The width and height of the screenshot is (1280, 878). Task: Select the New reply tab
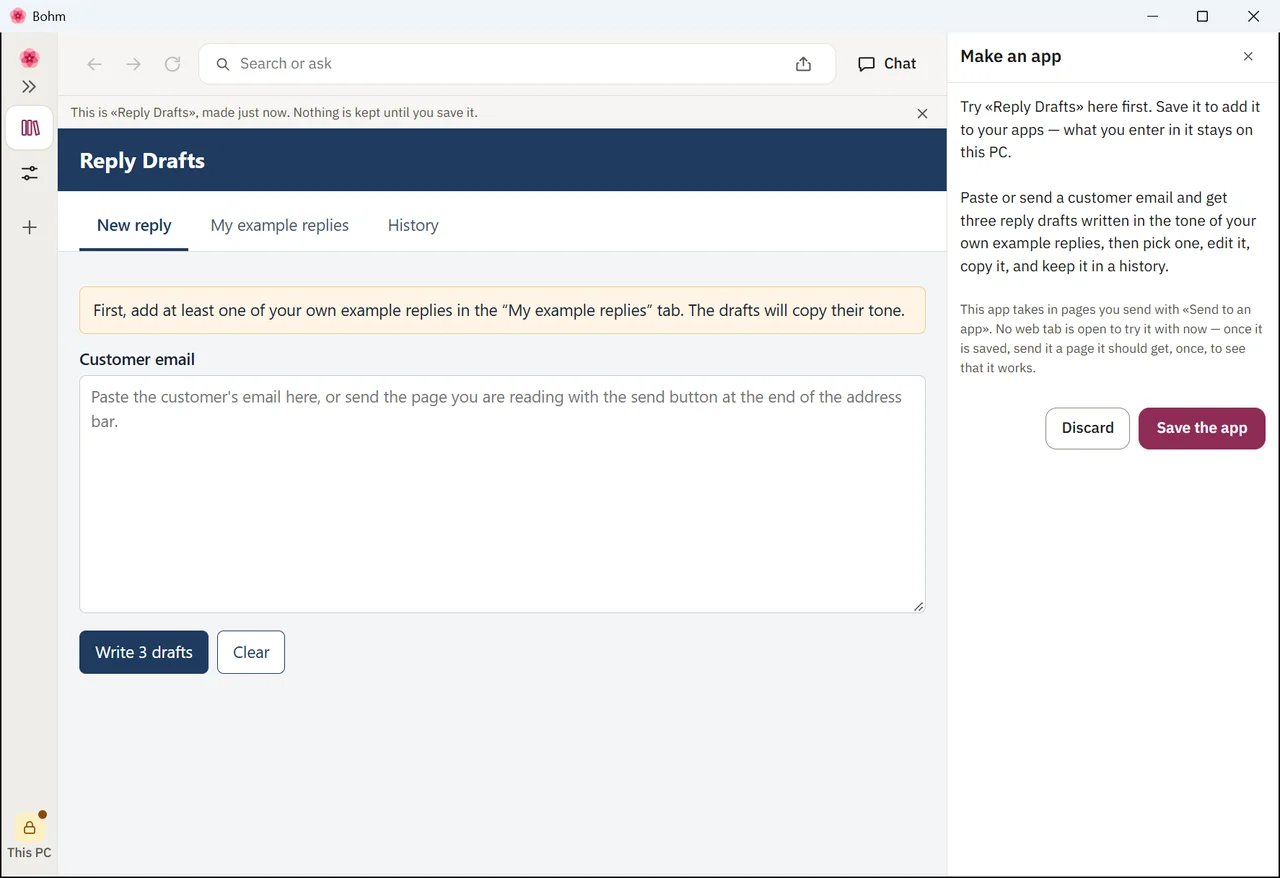point(134,226)
